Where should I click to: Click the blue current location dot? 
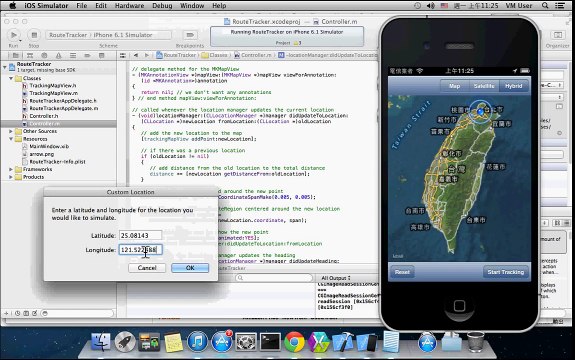(480, 112)
